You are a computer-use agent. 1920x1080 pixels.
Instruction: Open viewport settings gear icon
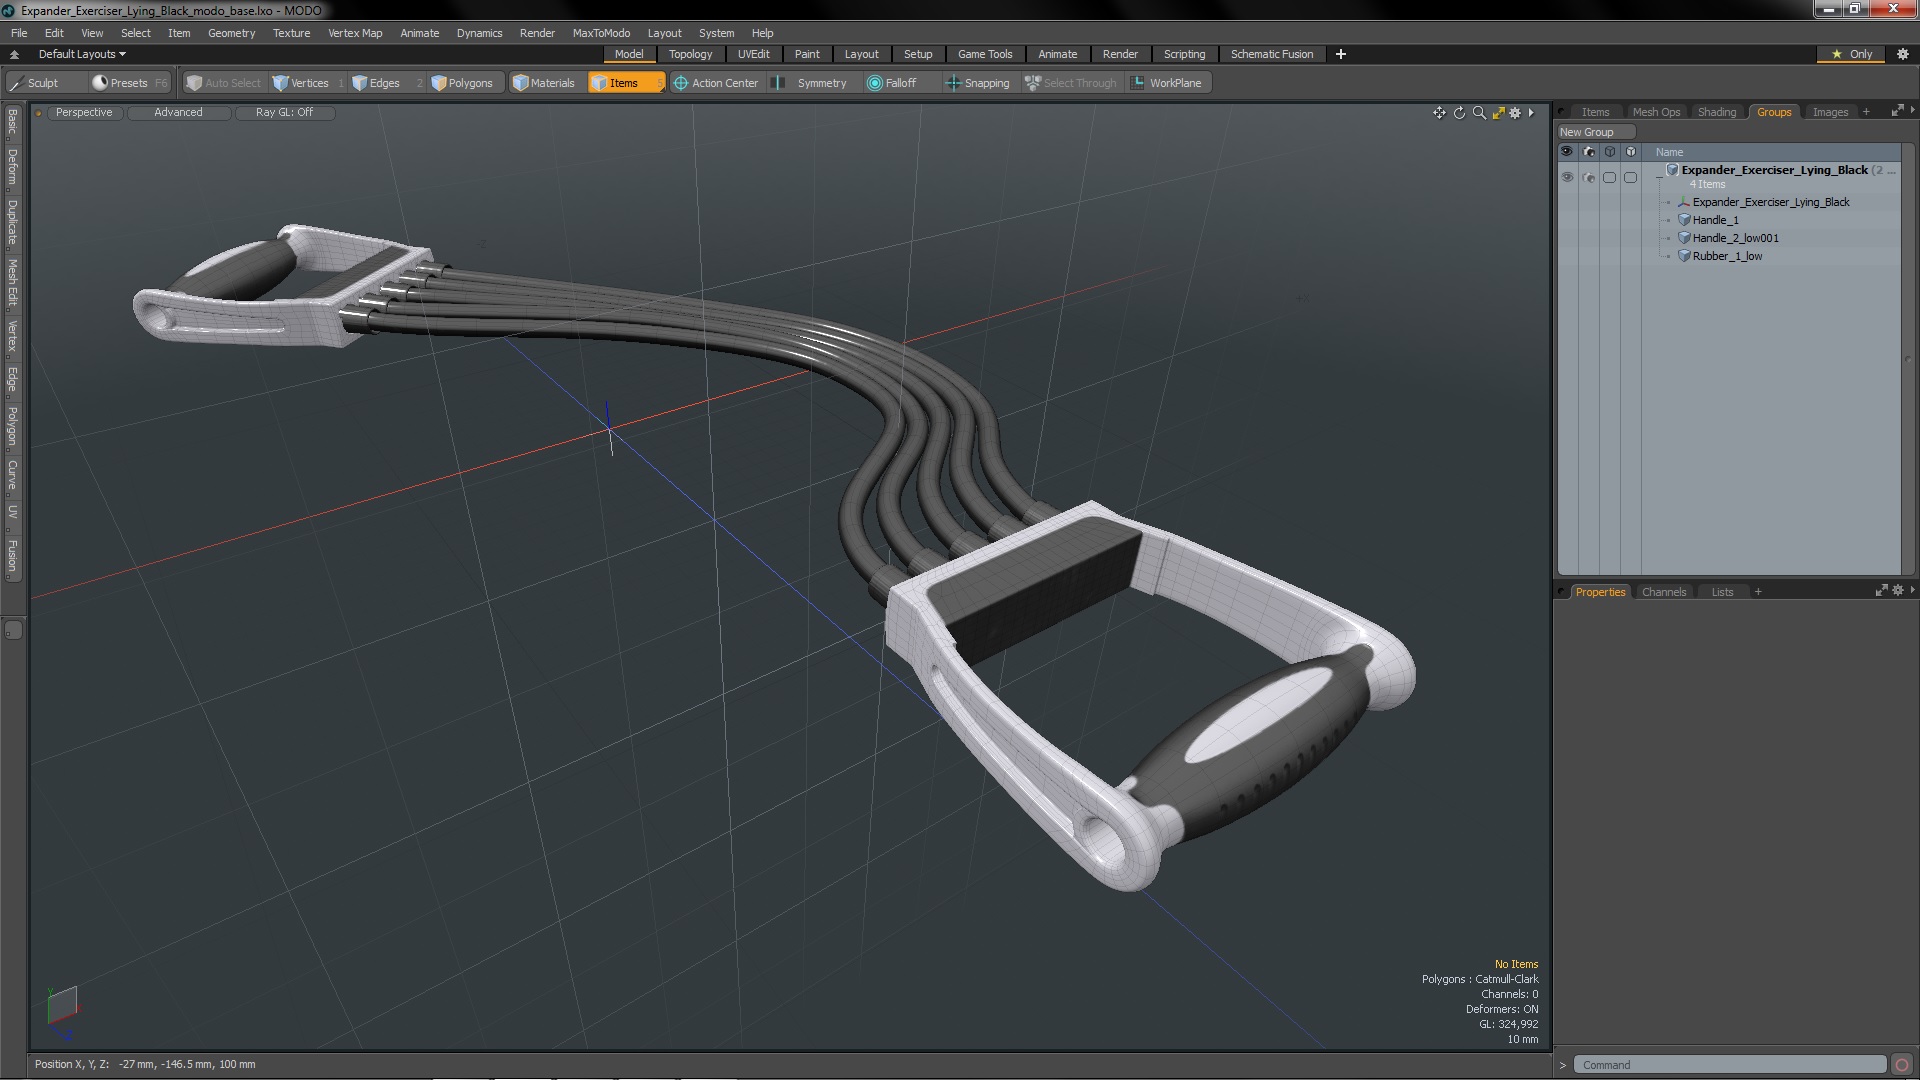(x=1515, y=113)
